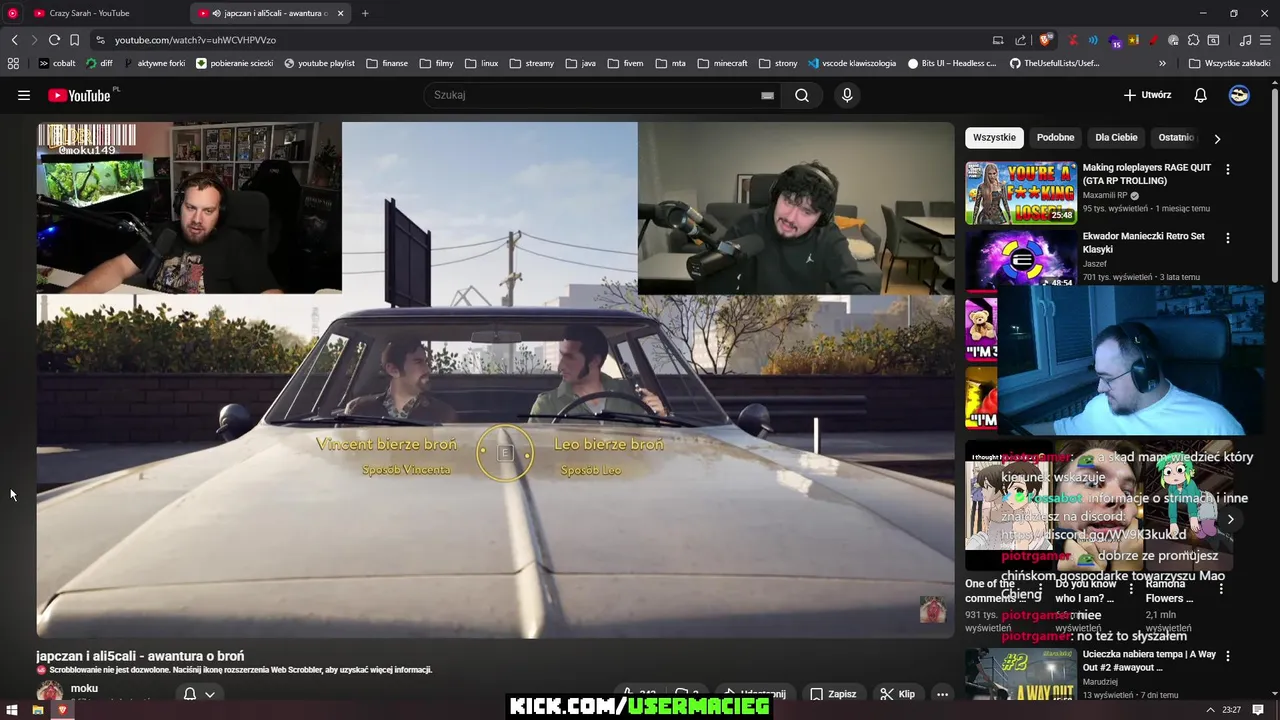Screen dimensions: 1280x720
Task: Switch to the japczan i ali5cali tab
Action: click(270, 13)
